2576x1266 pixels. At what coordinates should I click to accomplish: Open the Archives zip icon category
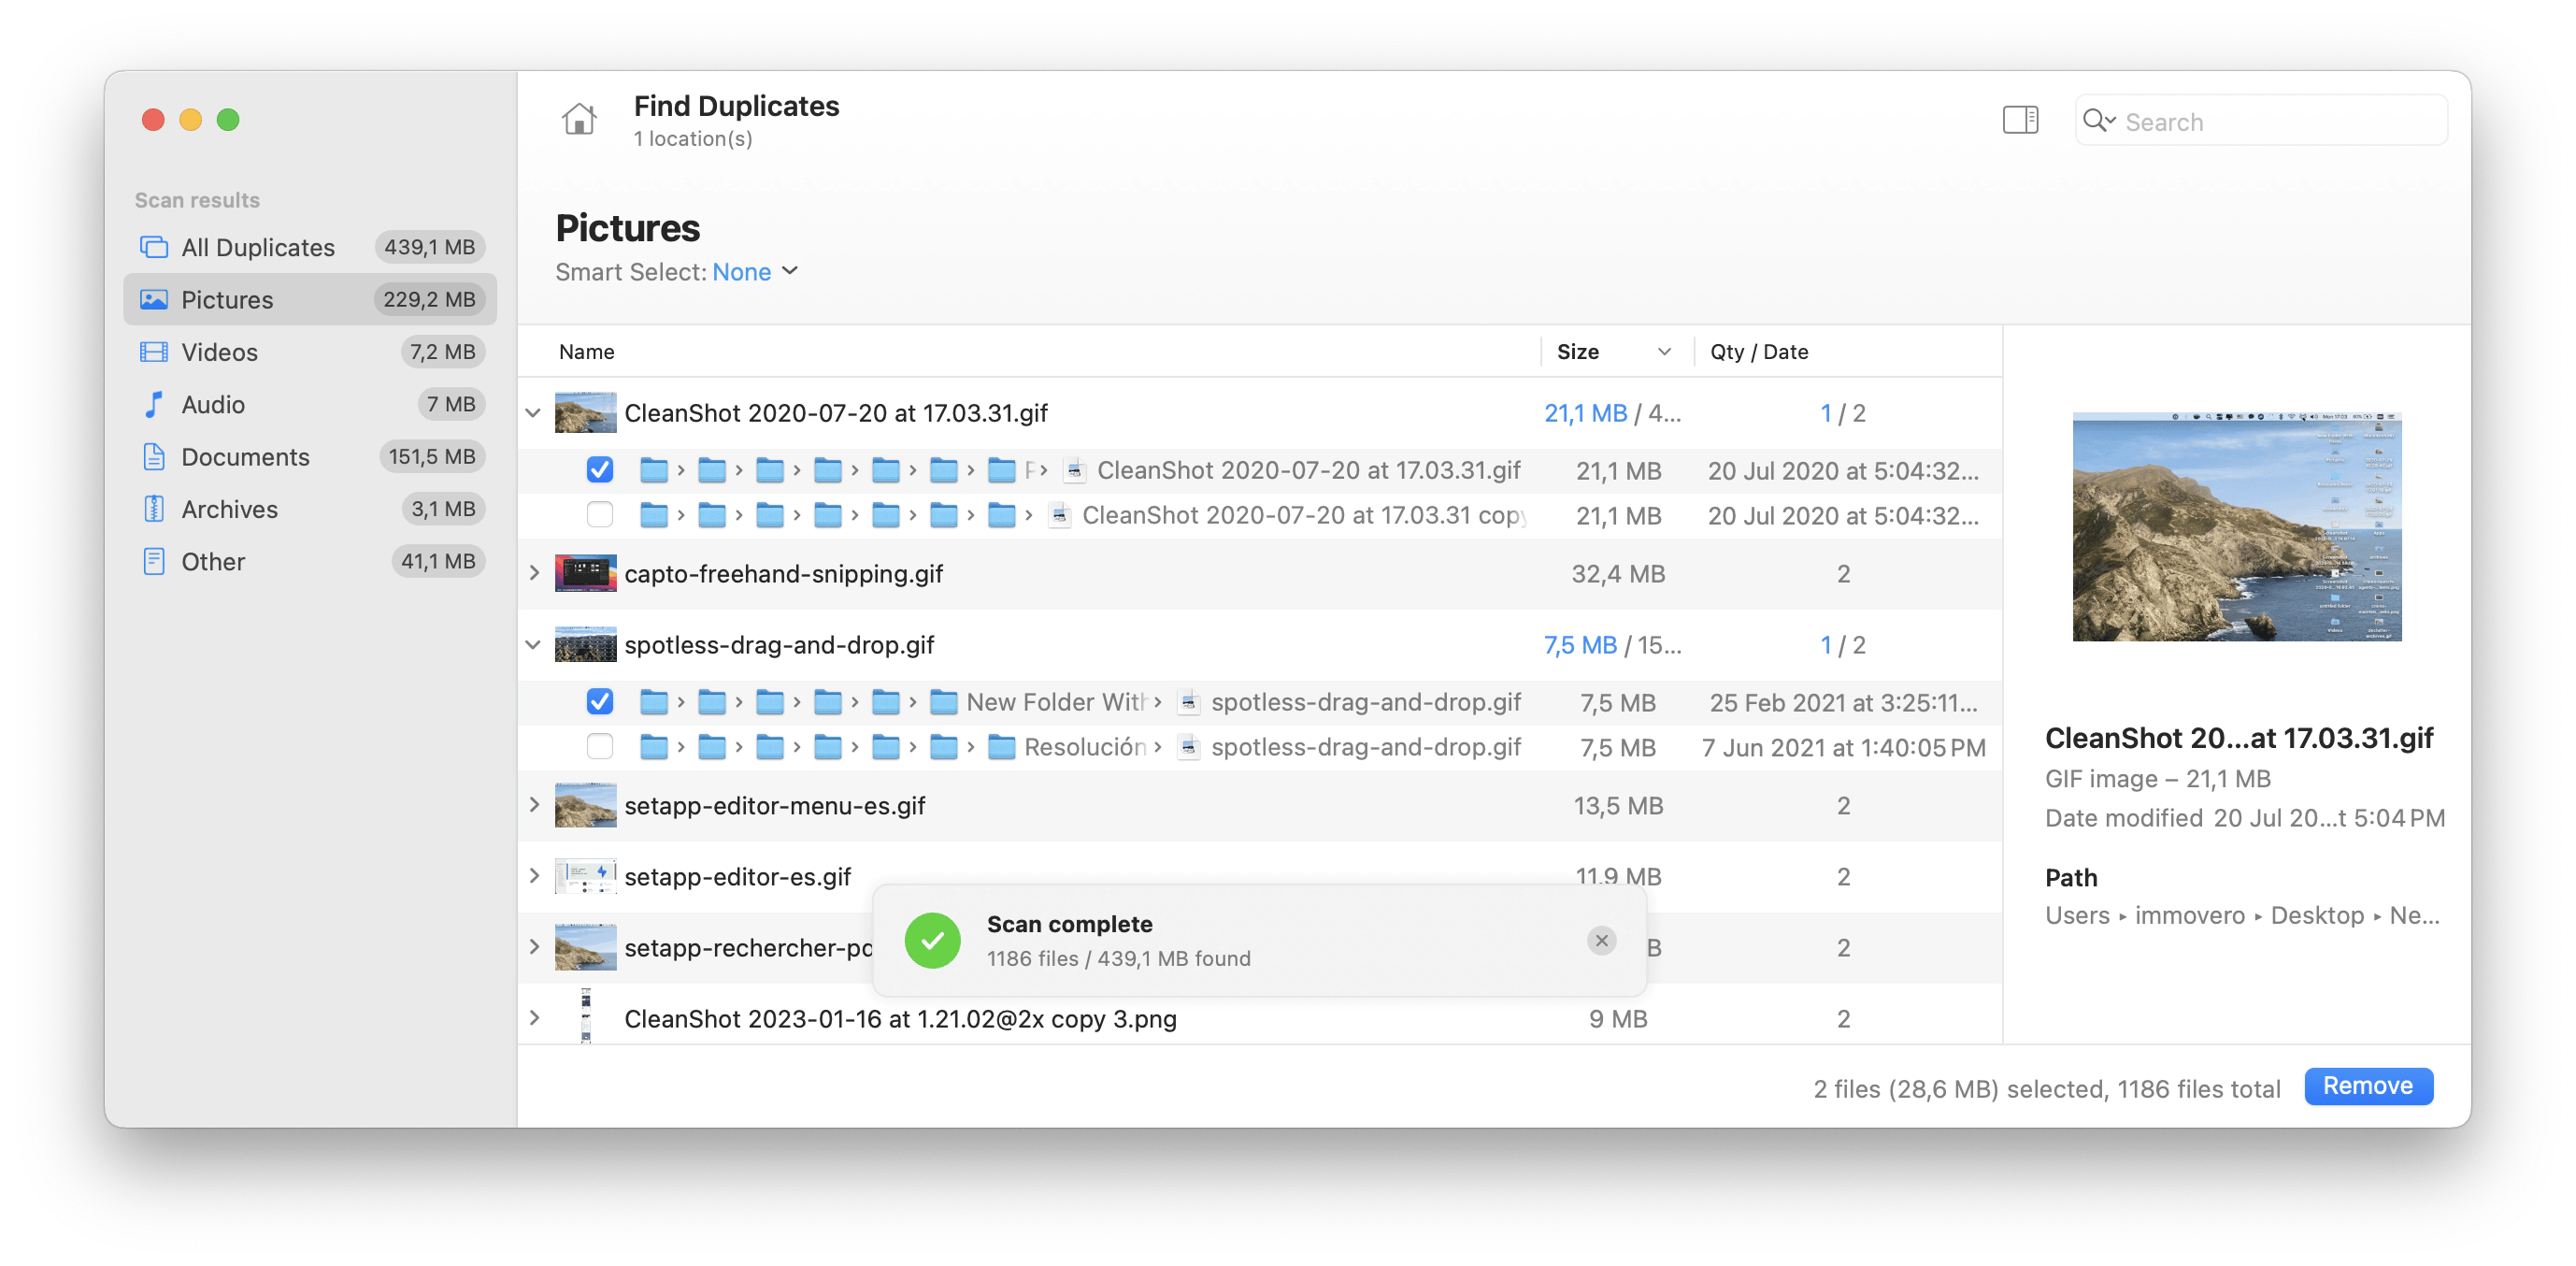pos(154,509)
